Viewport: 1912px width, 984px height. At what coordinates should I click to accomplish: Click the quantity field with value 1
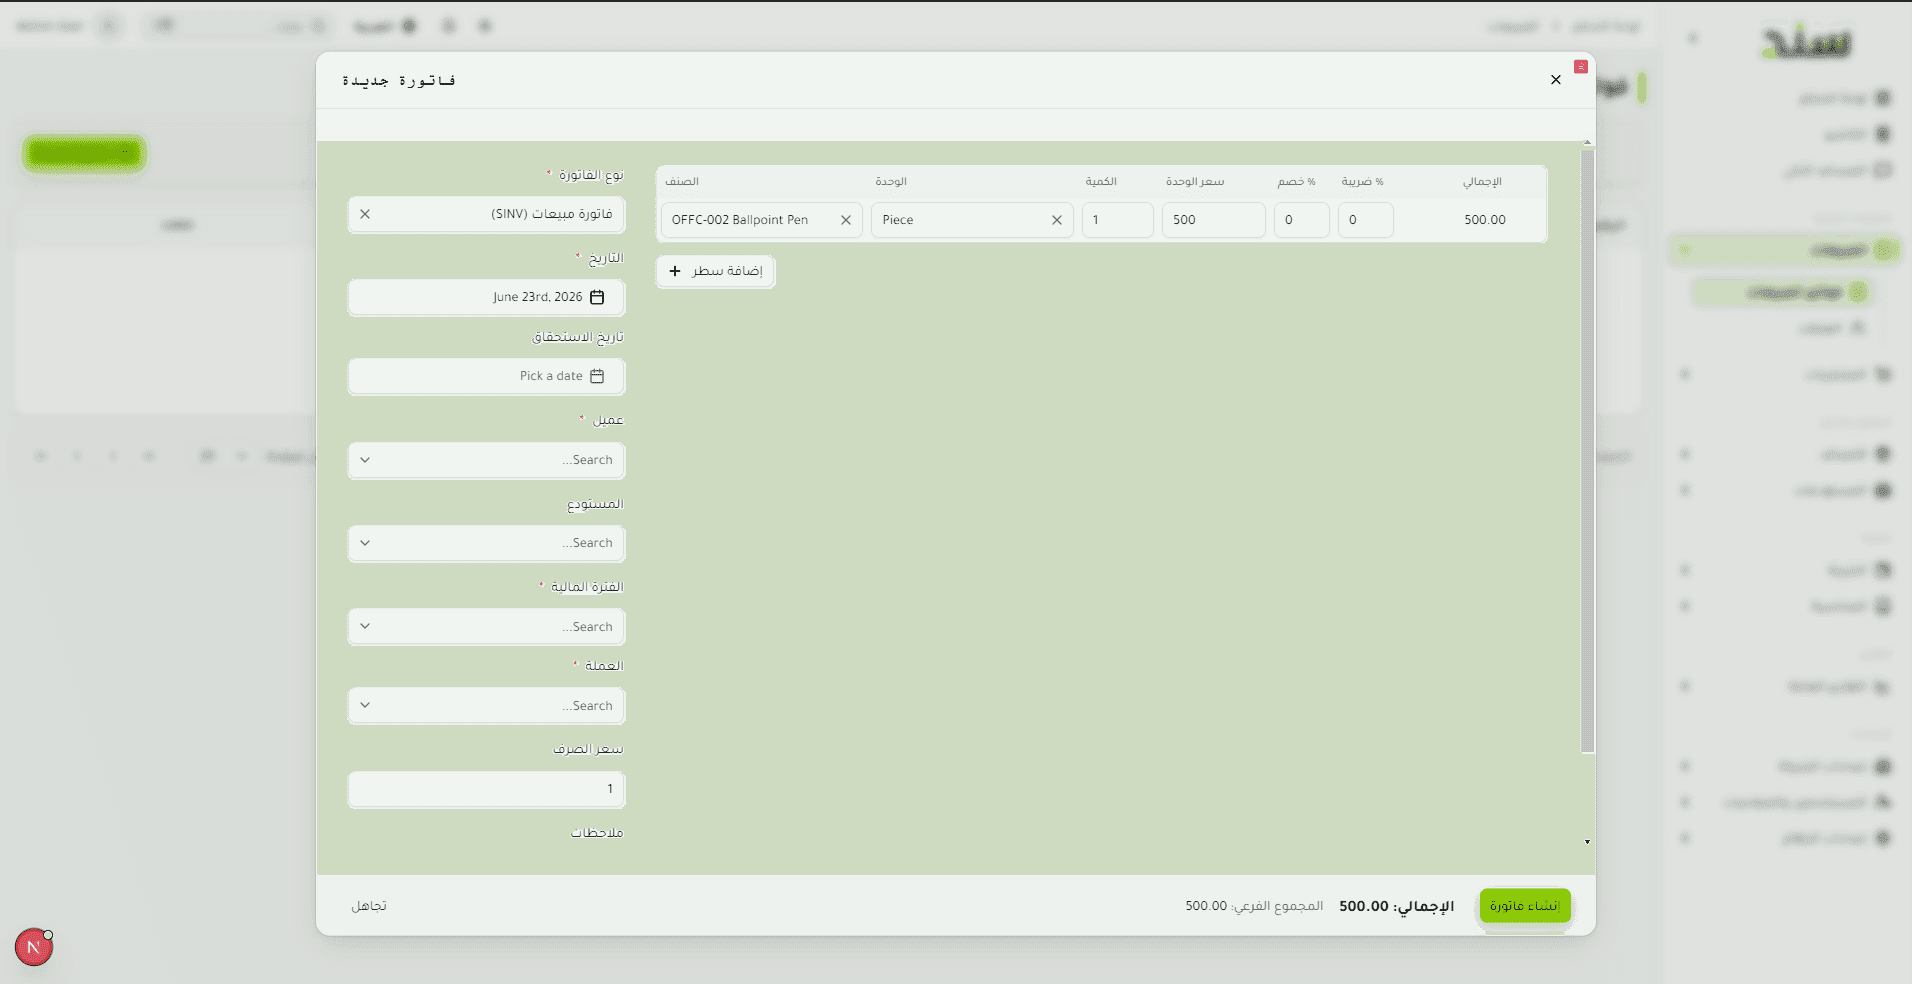1117,220
